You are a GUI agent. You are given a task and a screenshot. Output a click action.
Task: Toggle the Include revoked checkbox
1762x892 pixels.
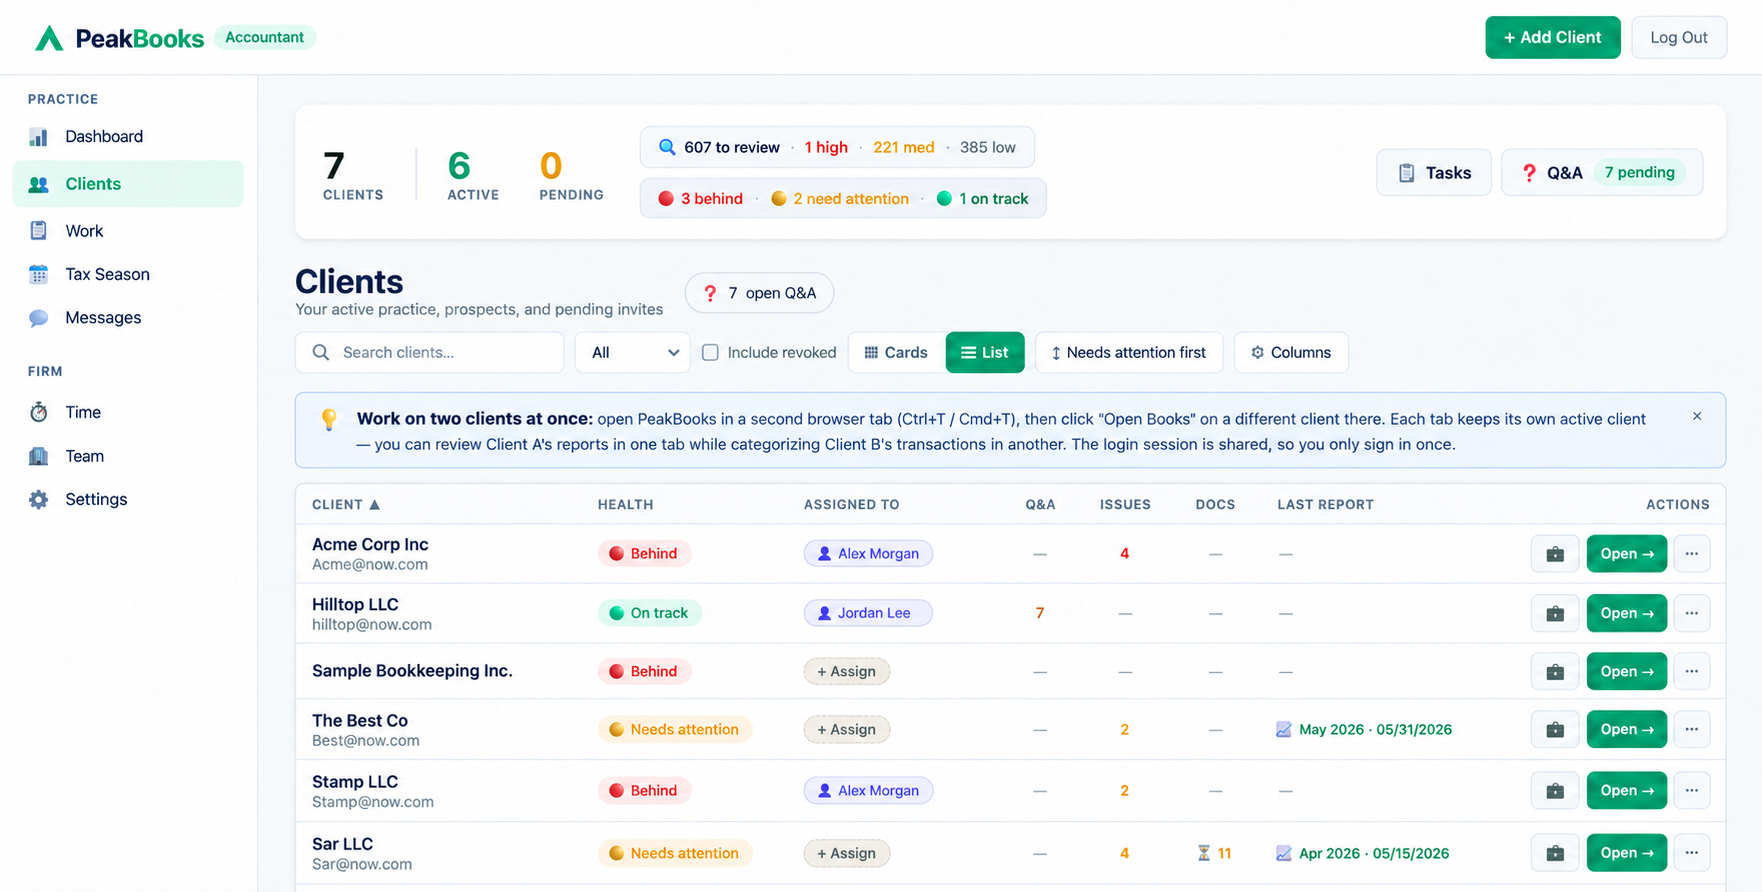(x=710, y=353)
